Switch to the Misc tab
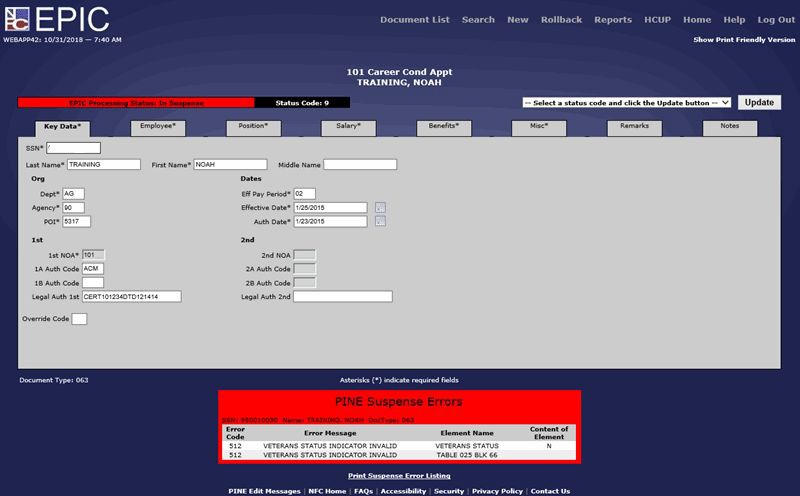Screen dimensions: 800x496 [x=539, y=128]
